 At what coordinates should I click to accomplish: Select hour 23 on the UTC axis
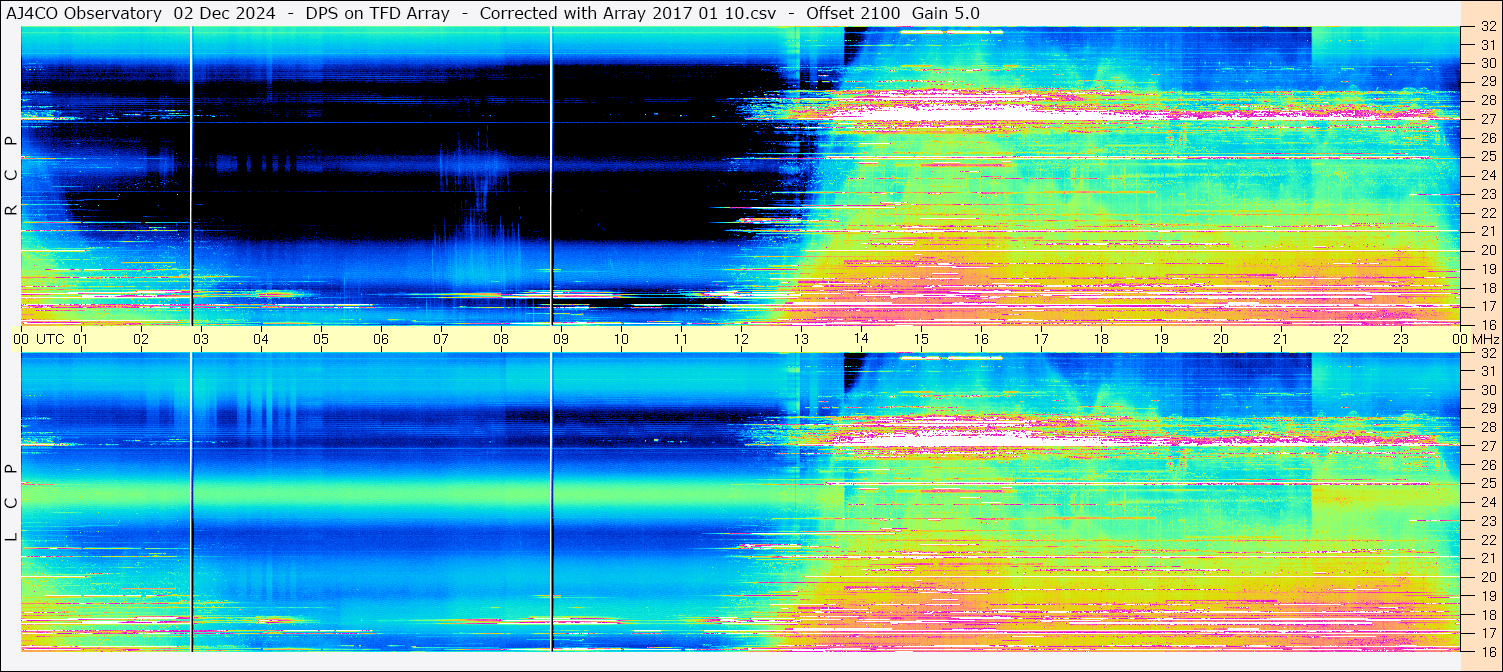[1401, 339]
